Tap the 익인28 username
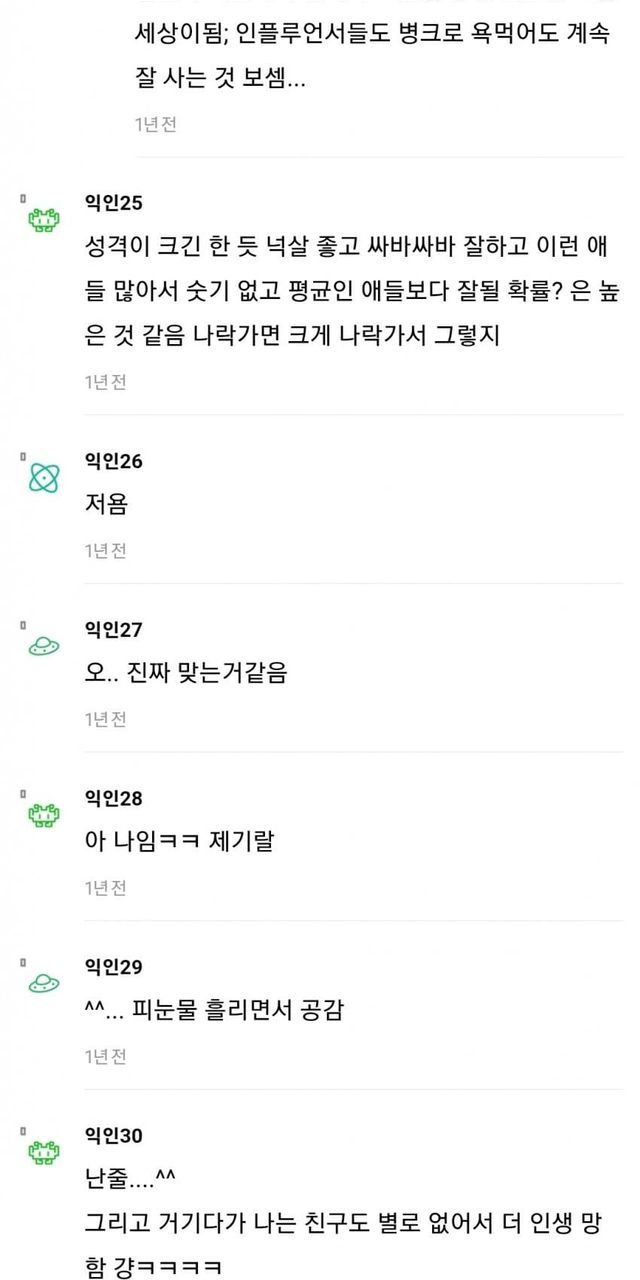Screen dimensions: 640x1280 114,798
